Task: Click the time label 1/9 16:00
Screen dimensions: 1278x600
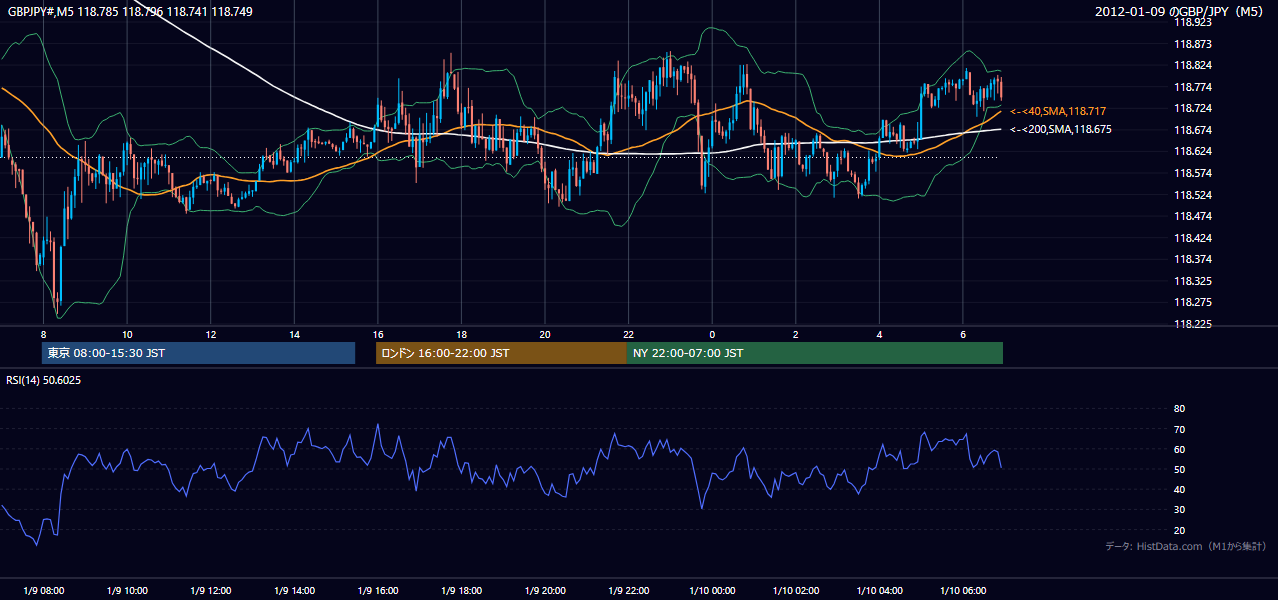Action: pyautogui.click(x=378, y=590)
